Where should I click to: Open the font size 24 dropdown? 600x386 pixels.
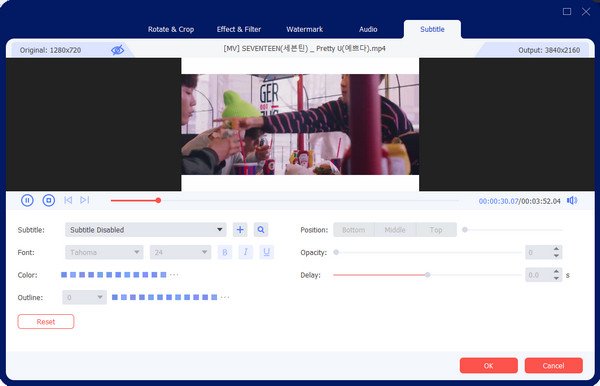(x=180, y=252)
